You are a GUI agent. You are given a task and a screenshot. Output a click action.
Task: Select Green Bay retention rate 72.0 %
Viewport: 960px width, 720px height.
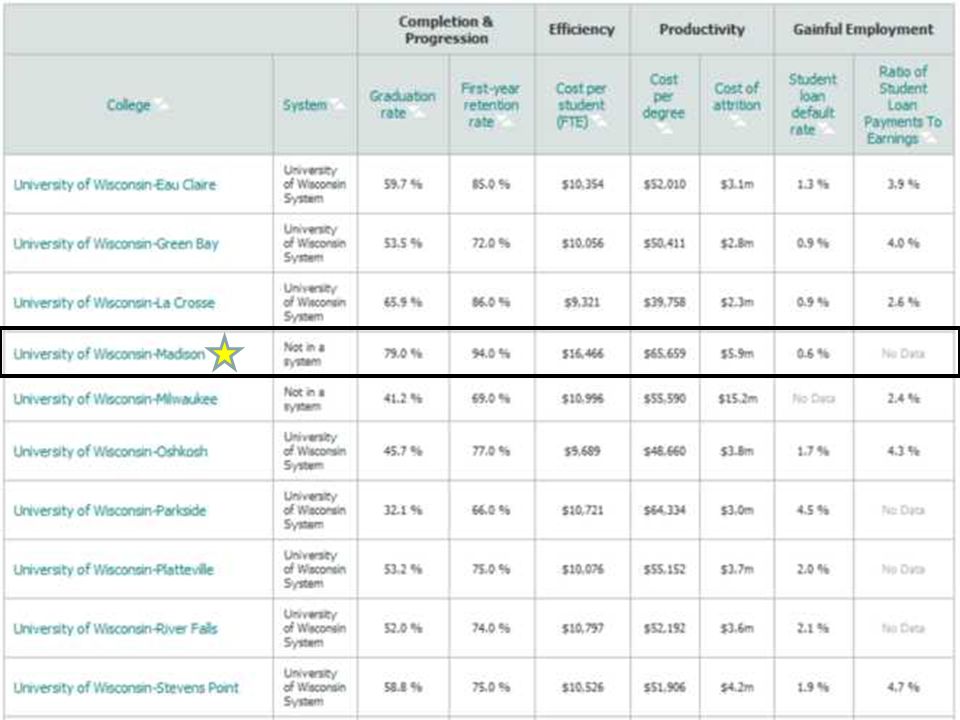tap(490, 243)
